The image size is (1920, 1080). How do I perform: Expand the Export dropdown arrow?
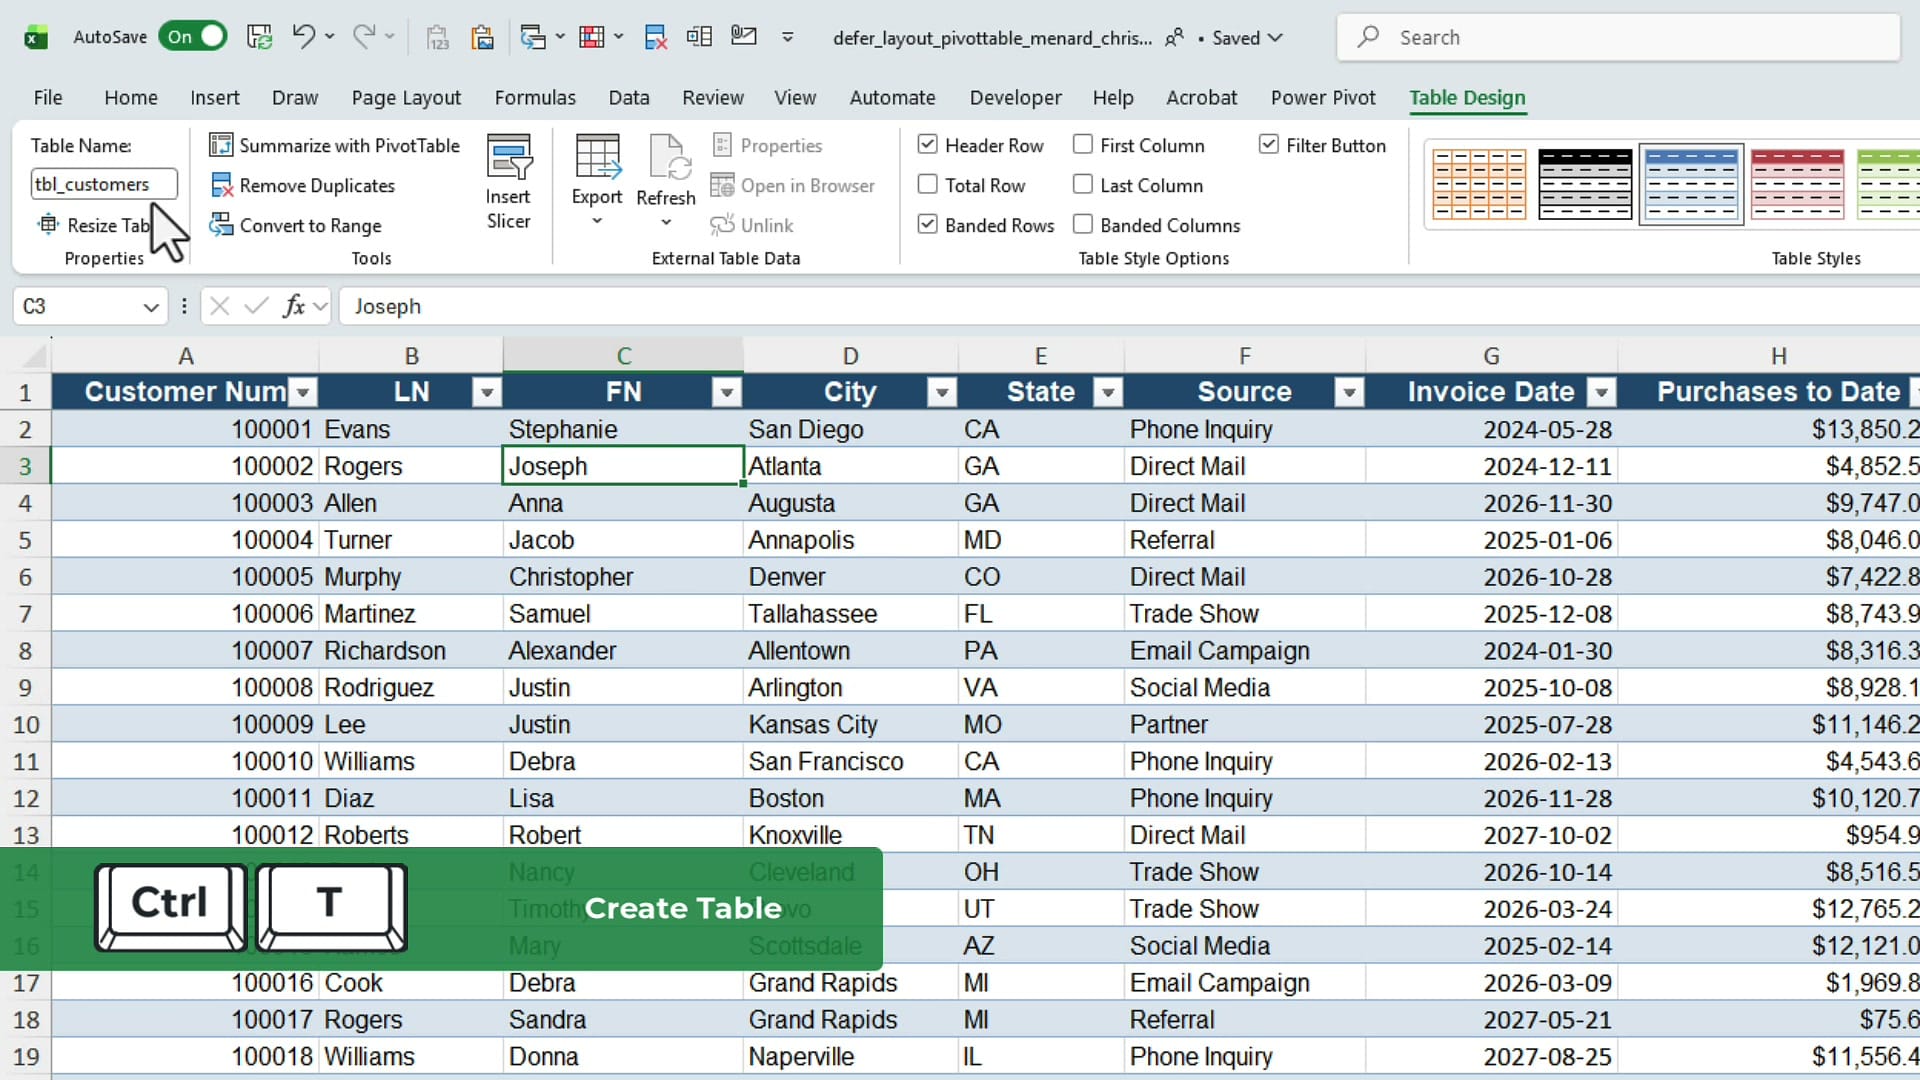pos(597,221)
